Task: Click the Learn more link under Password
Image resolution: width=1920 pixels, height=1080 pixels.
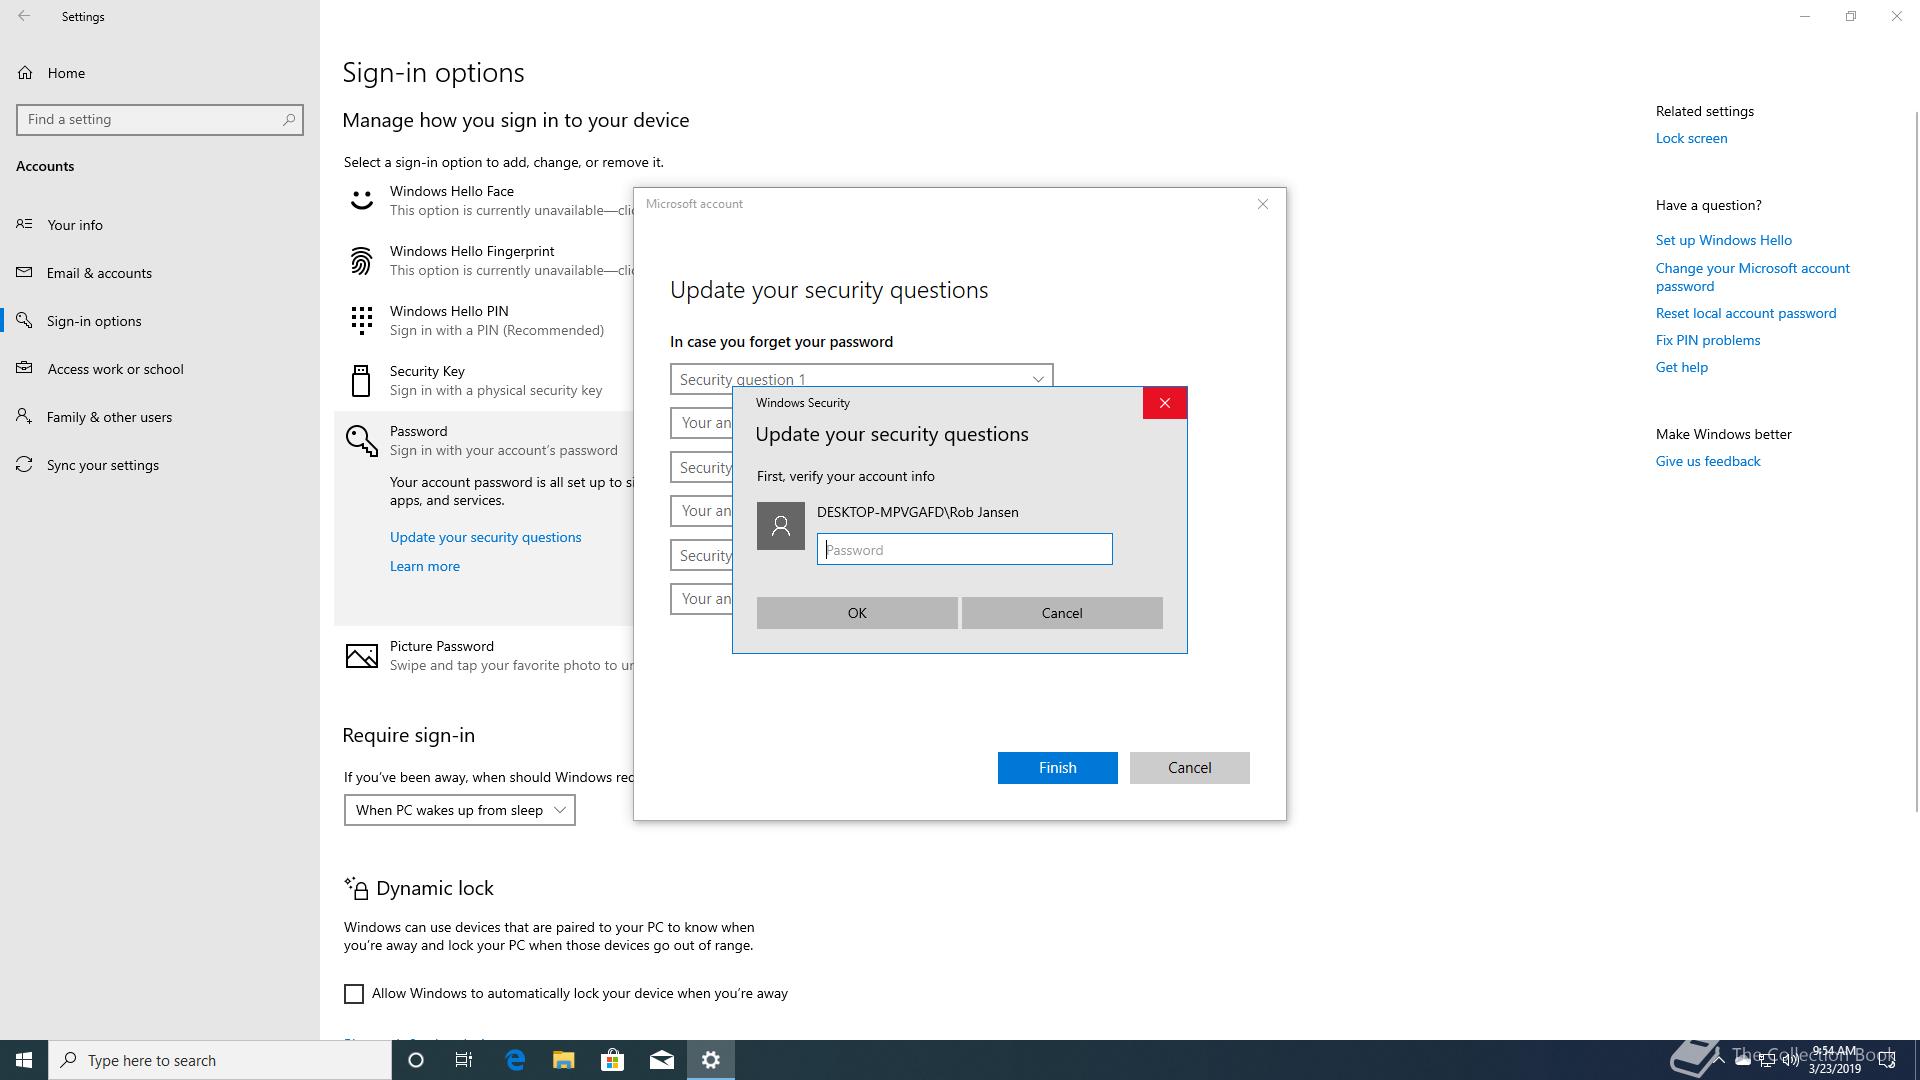Action: pyautogui.click(x=425, y=566)
